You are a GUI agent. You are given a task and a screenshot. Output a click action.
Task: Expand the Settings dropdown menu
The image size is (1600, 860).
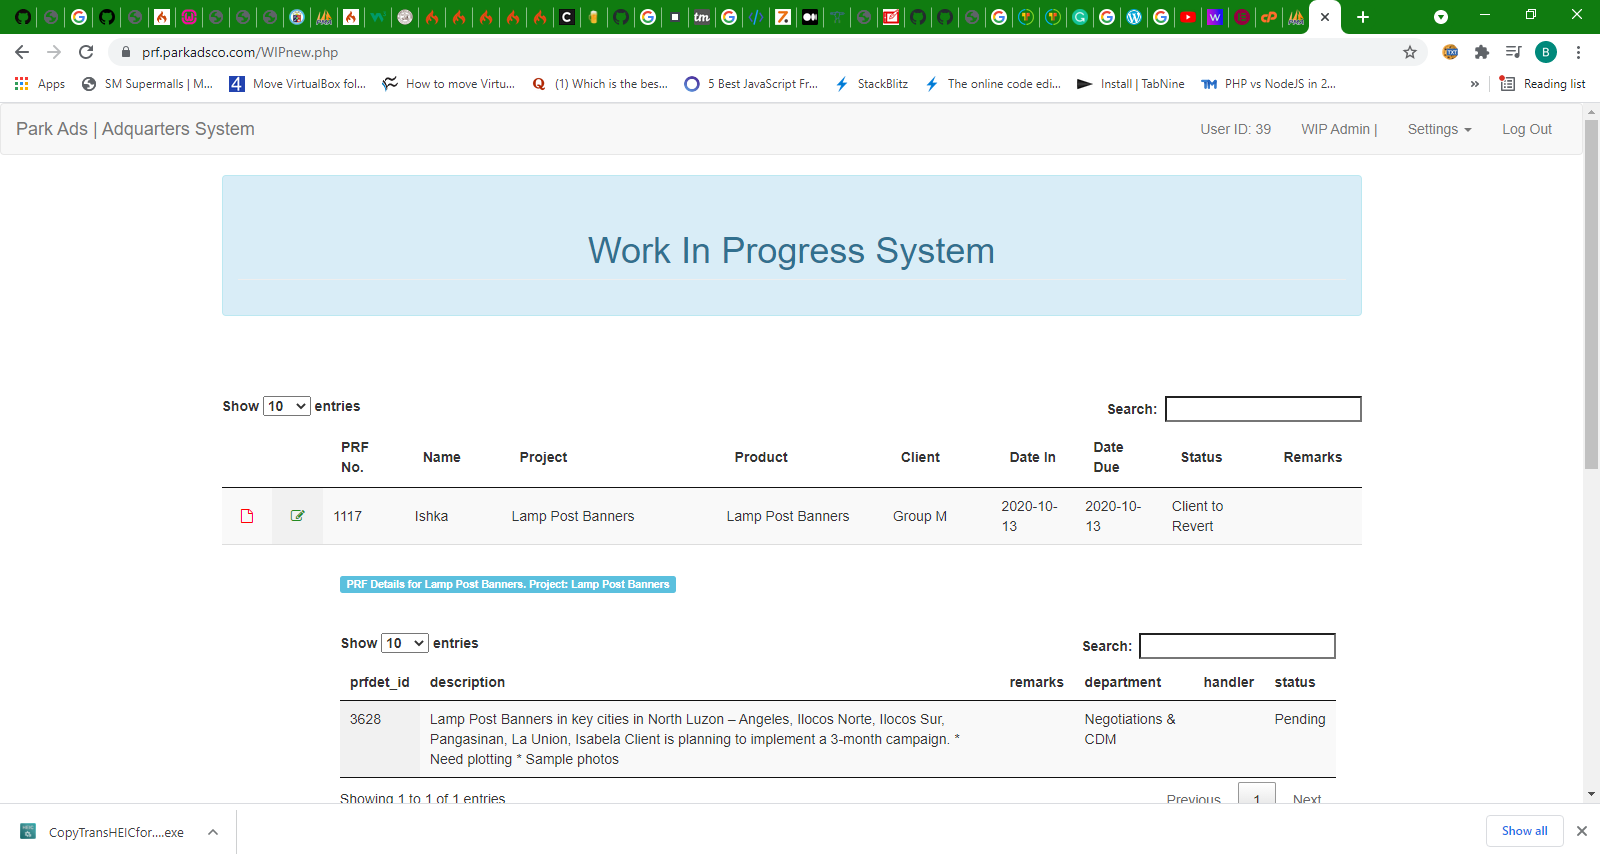(1439, 129)
